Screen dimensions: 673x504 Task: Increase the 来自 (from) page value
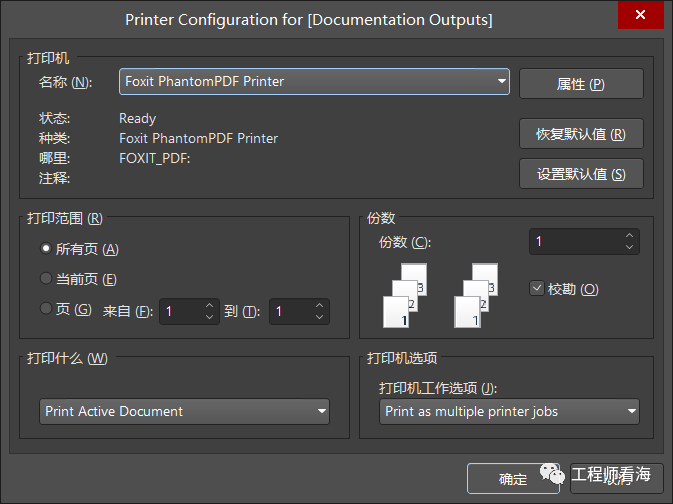click(x=209, y=306)
